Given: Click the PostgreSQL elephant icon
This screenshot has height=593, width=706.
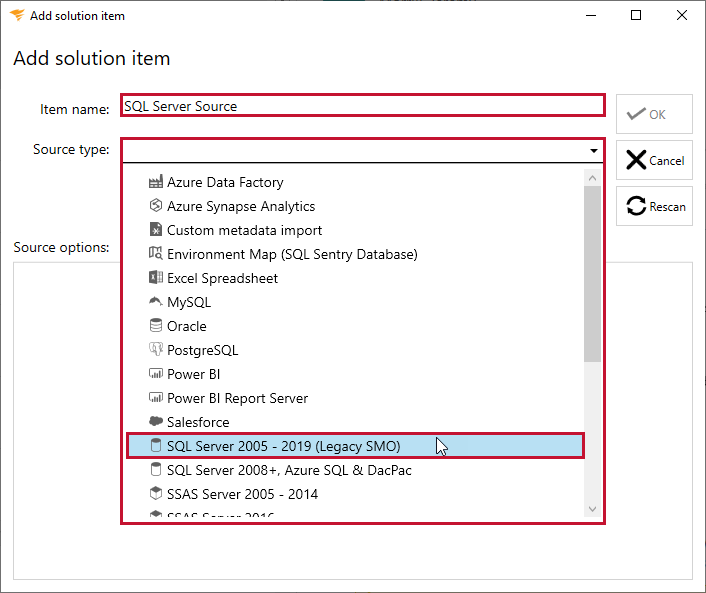Looking at the screenshot, I should point(155,349).
